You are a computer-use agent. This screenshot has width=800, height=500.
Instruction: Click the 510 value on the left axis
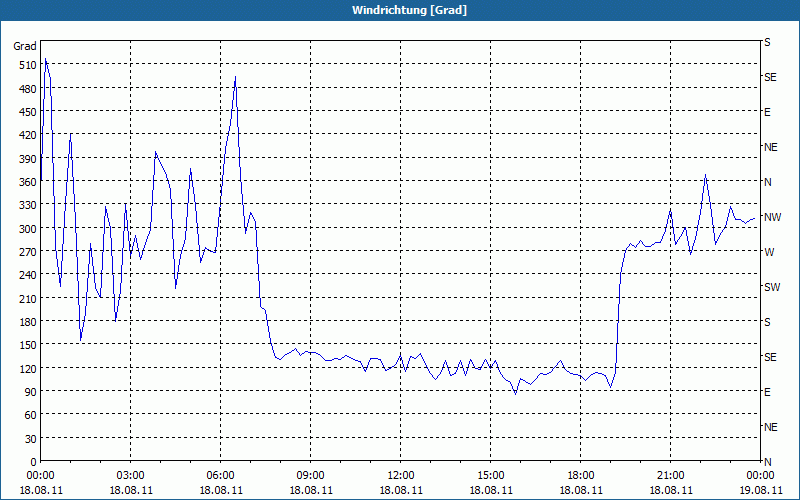point(28,65)
